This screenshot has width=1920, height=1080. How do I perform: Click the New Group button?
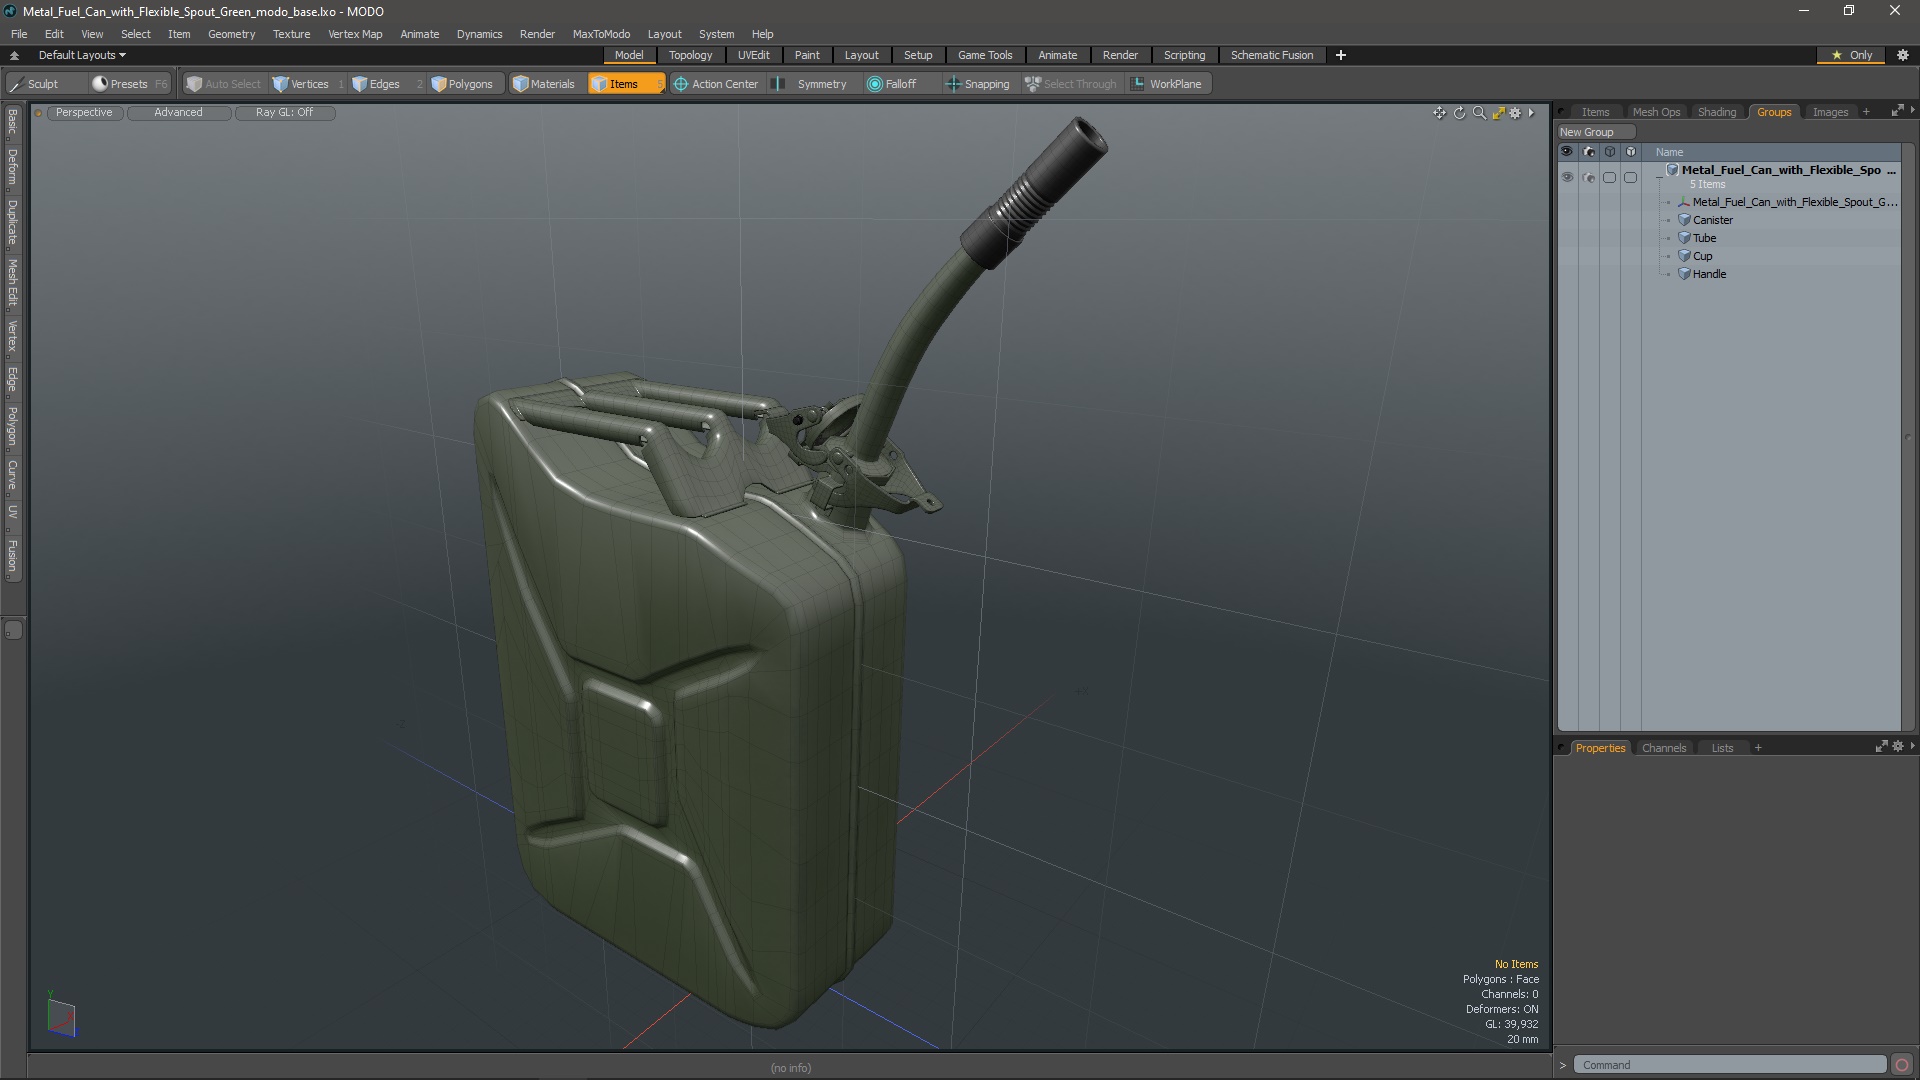[1595, 132]
